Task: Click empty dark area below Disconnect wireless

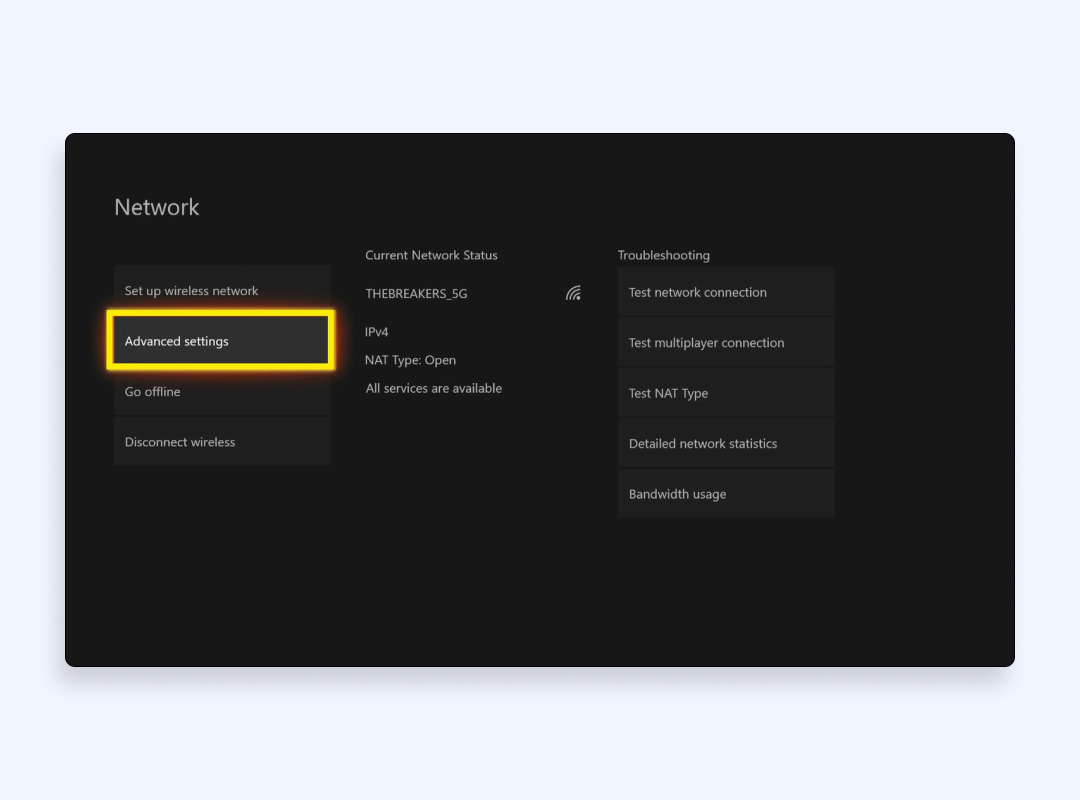Action: click(221, 560)
